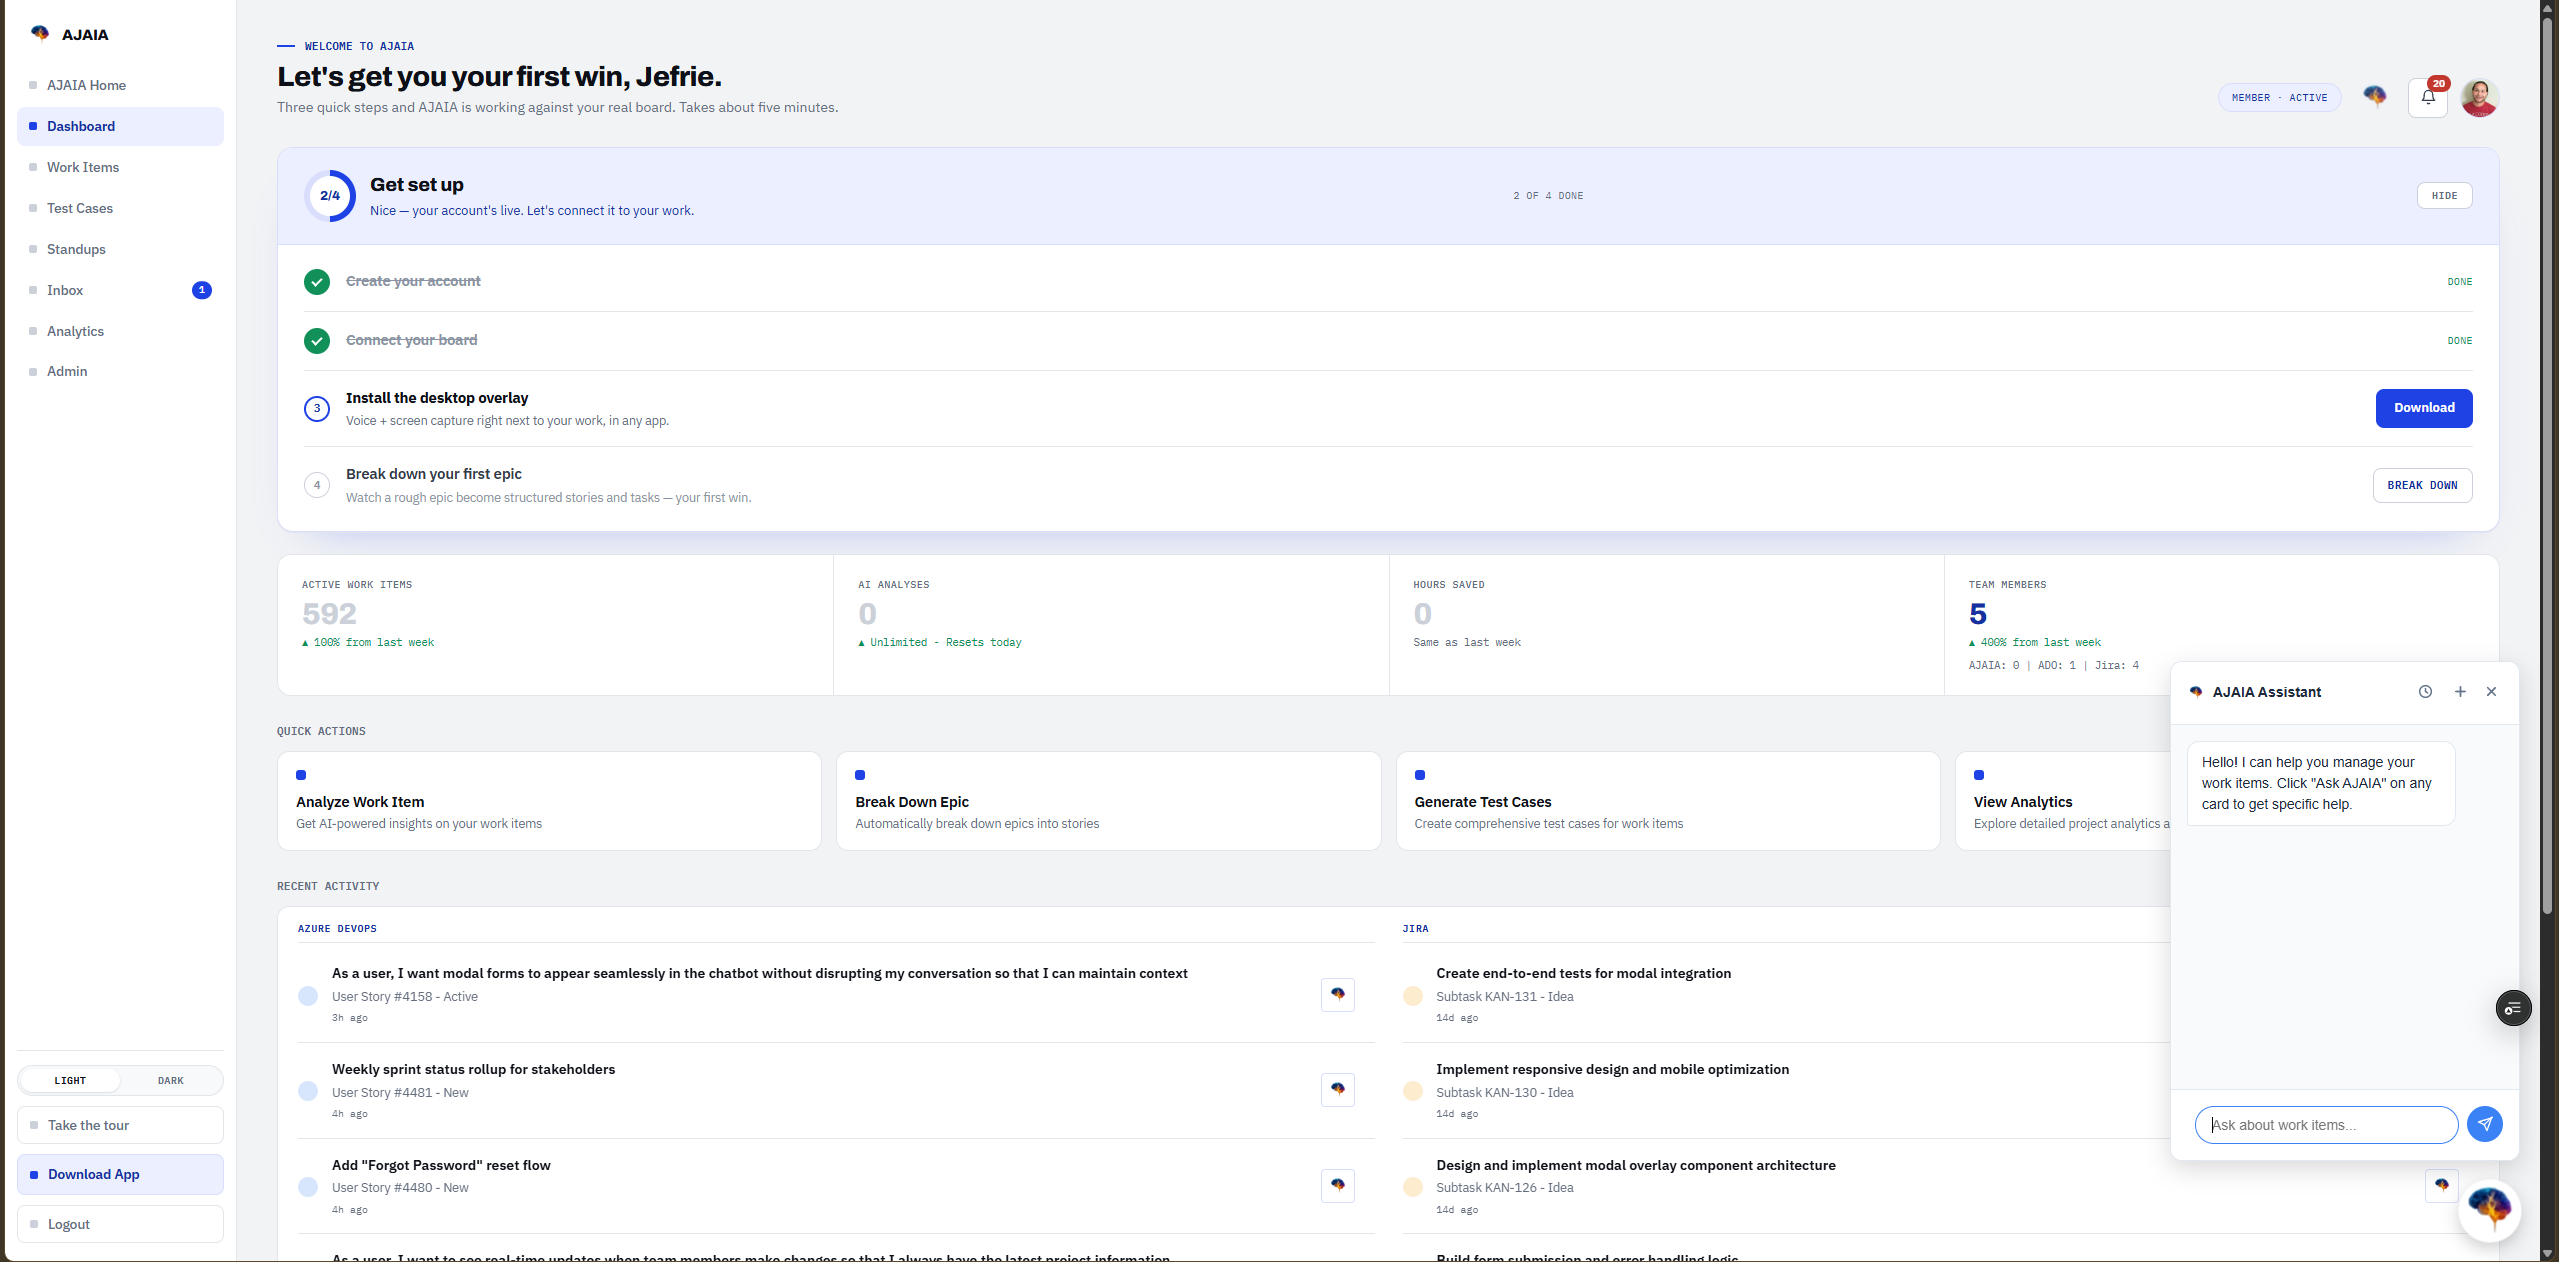Viewport: 2559px width, 1262px height.
Task: Click the Team Members count 5
Action: point(1977,614)
